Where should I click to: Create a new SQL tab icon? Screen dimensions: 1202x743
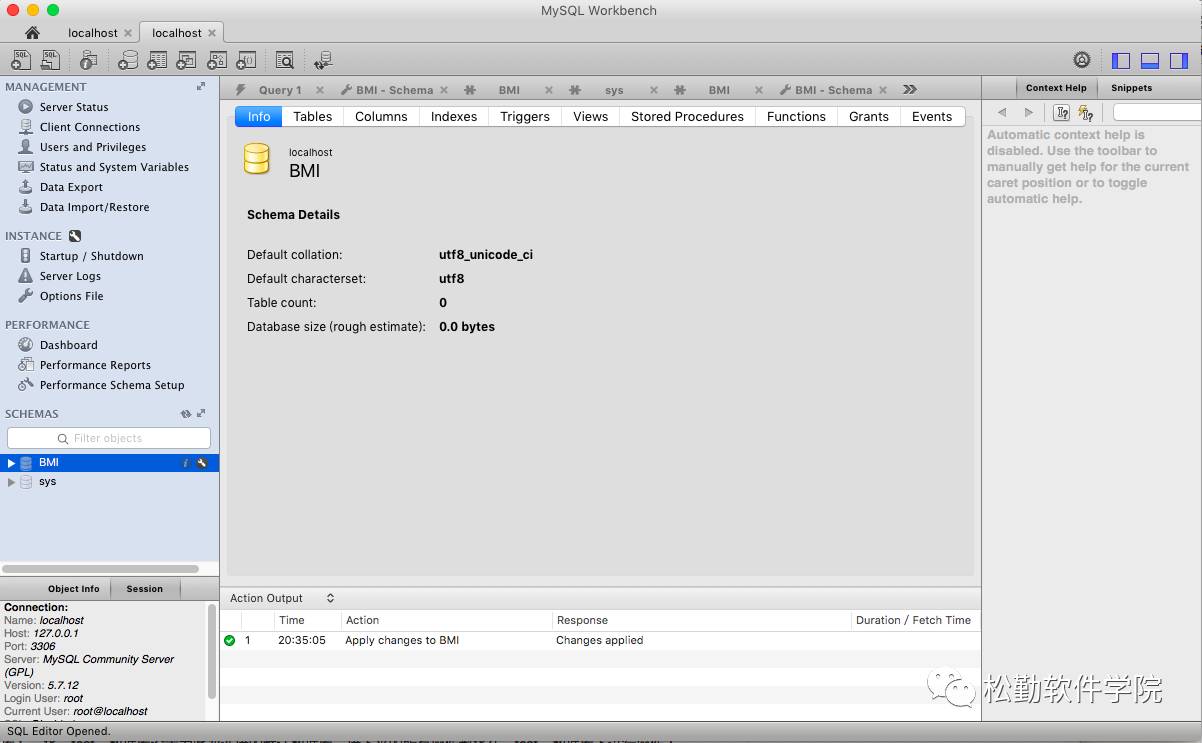point(20,60)
